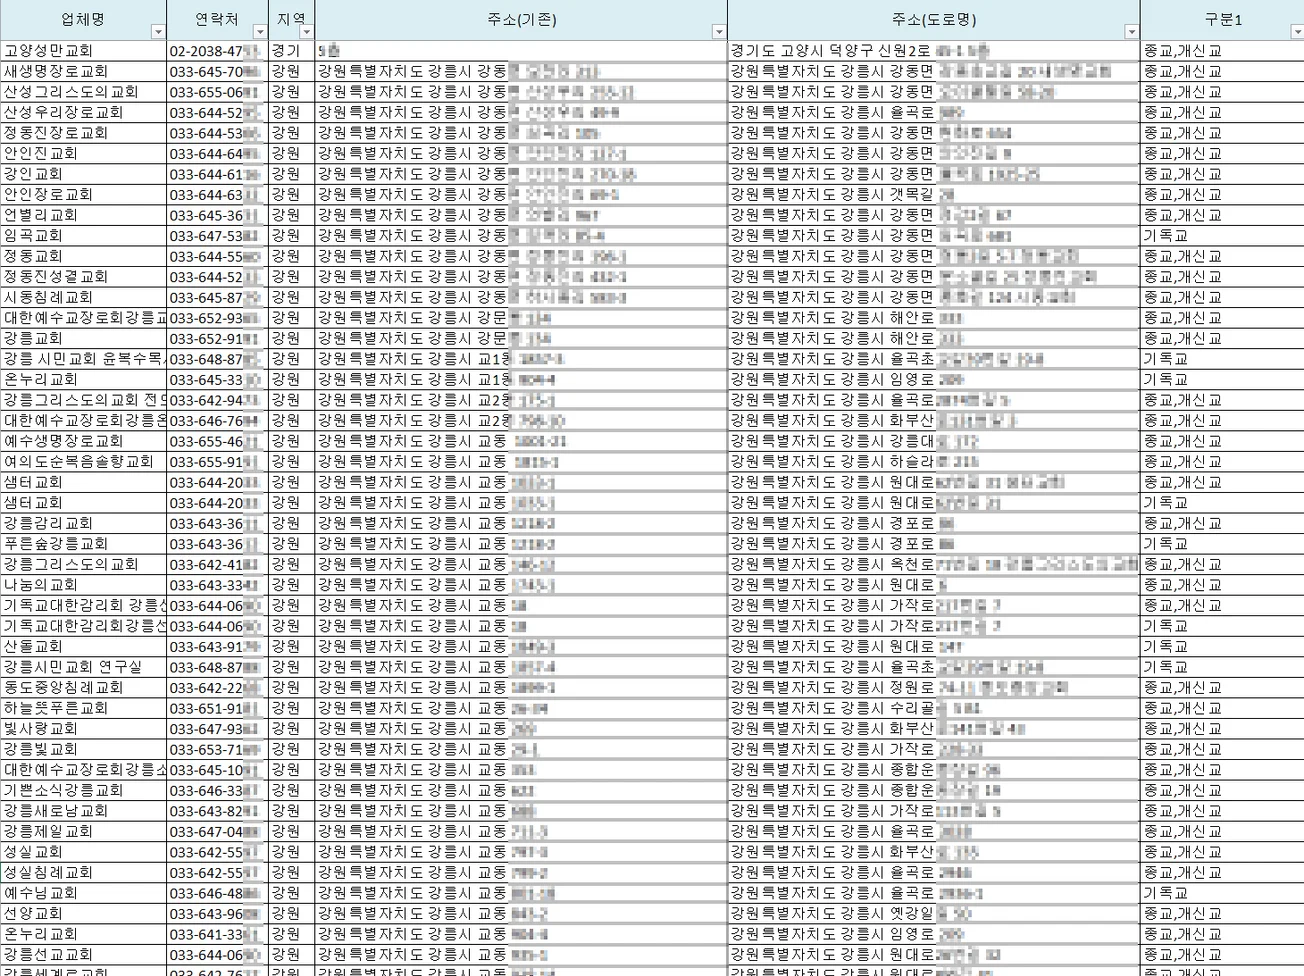Image resolution: width=1304 pixels, height=976 pixels.
Task: Select the 강릉교회 cell
Action: click(x=83, y=338)
